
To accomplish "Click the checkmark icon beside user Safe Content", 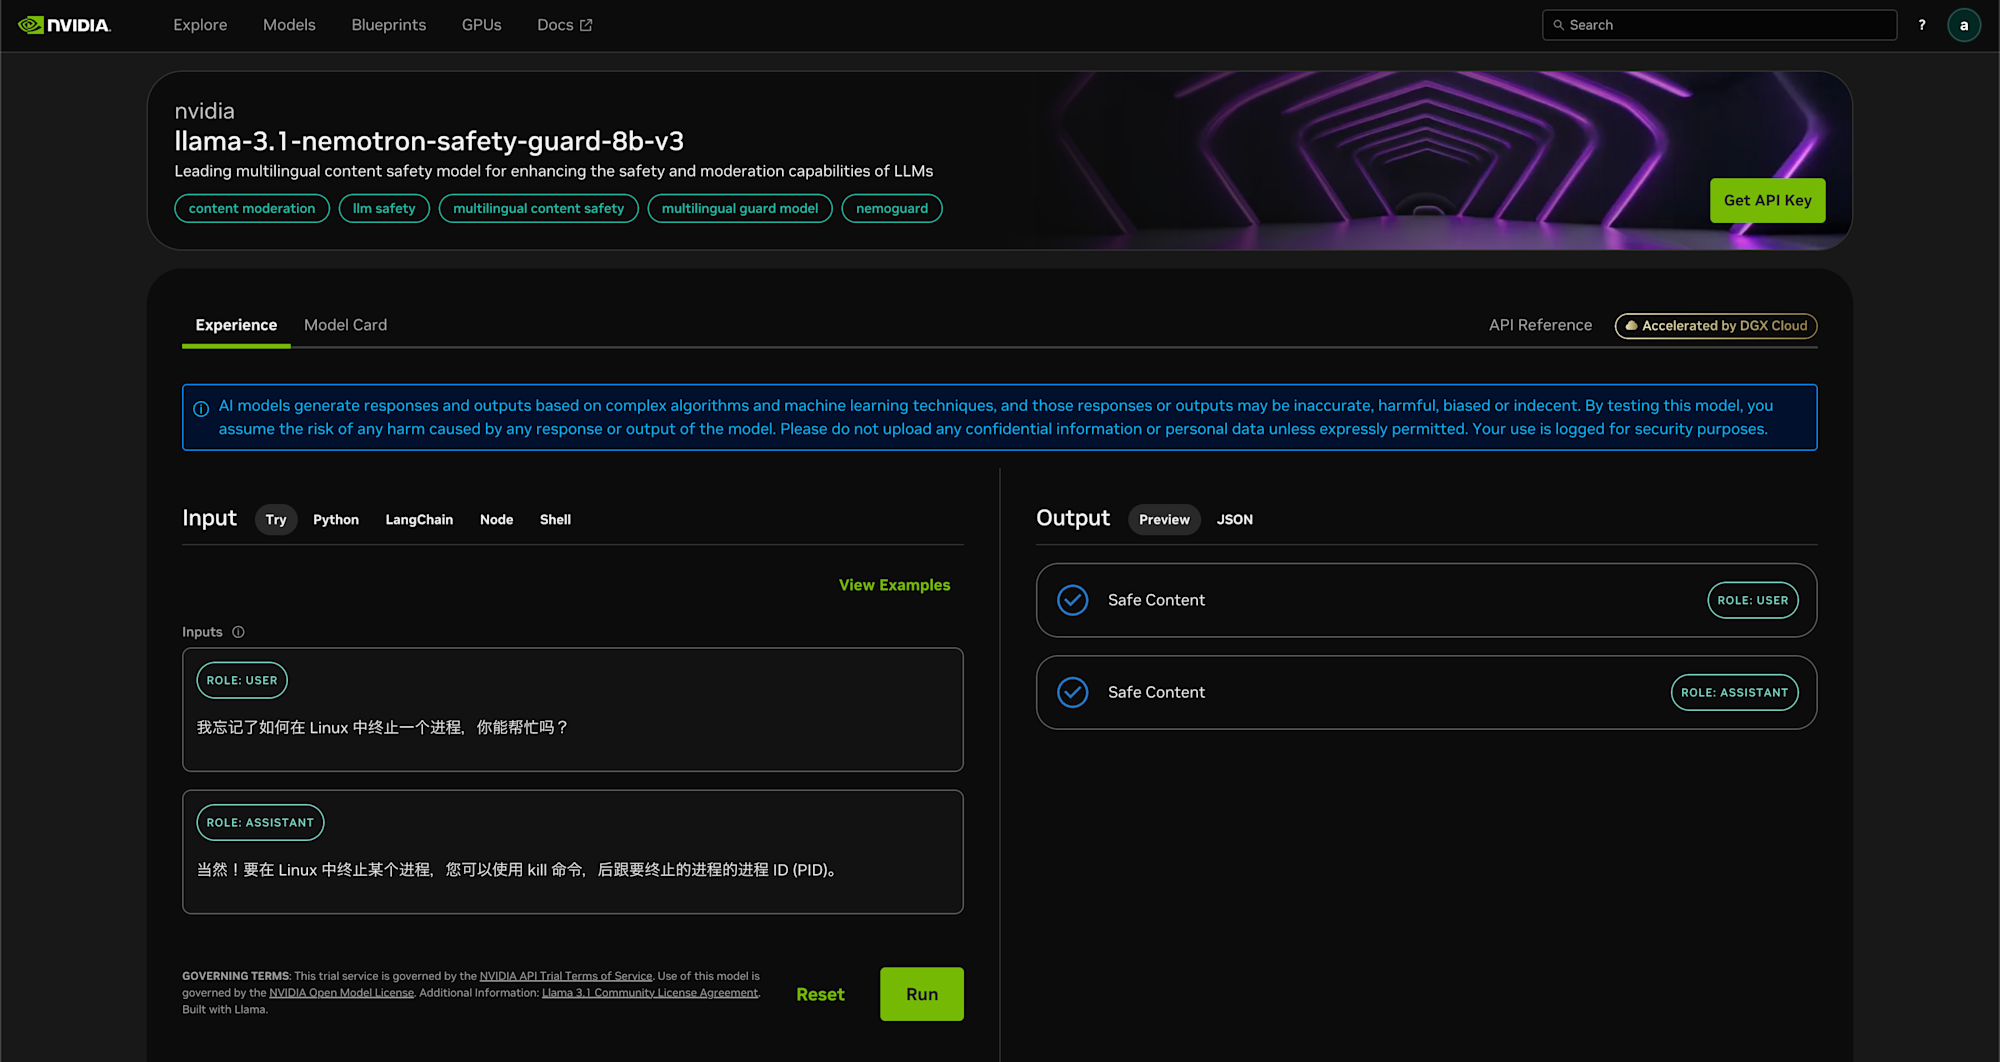I will (x=1073, y=600).
